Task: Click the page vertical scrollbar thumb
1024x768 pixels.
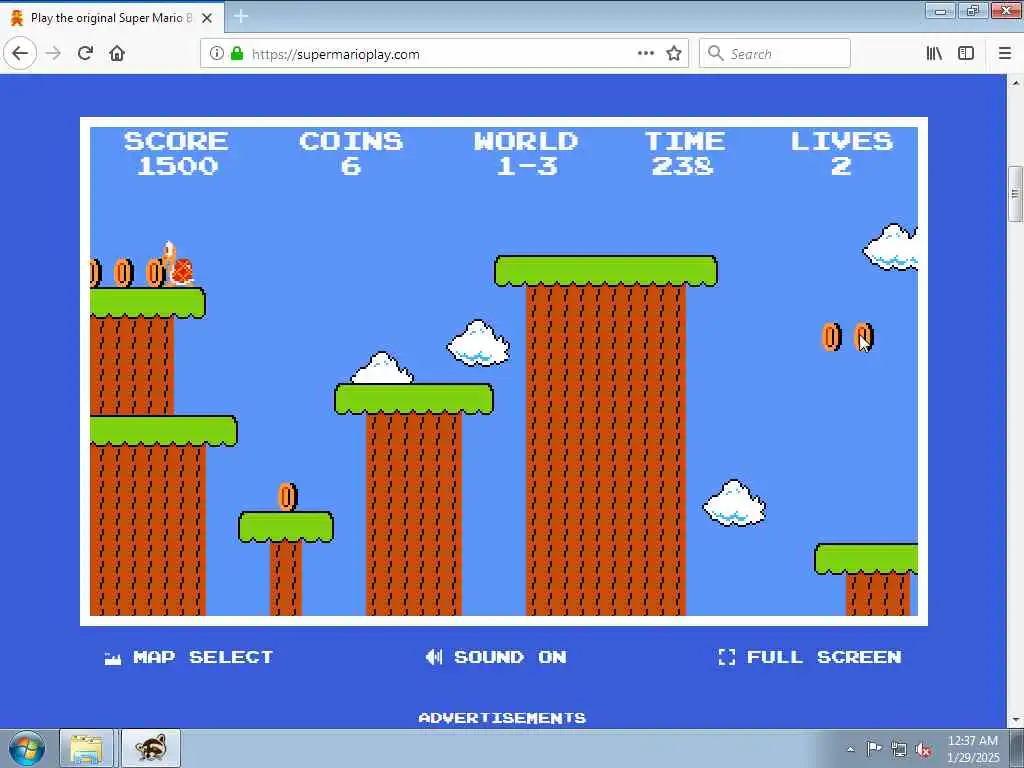Action: (x=1015, y=195)
